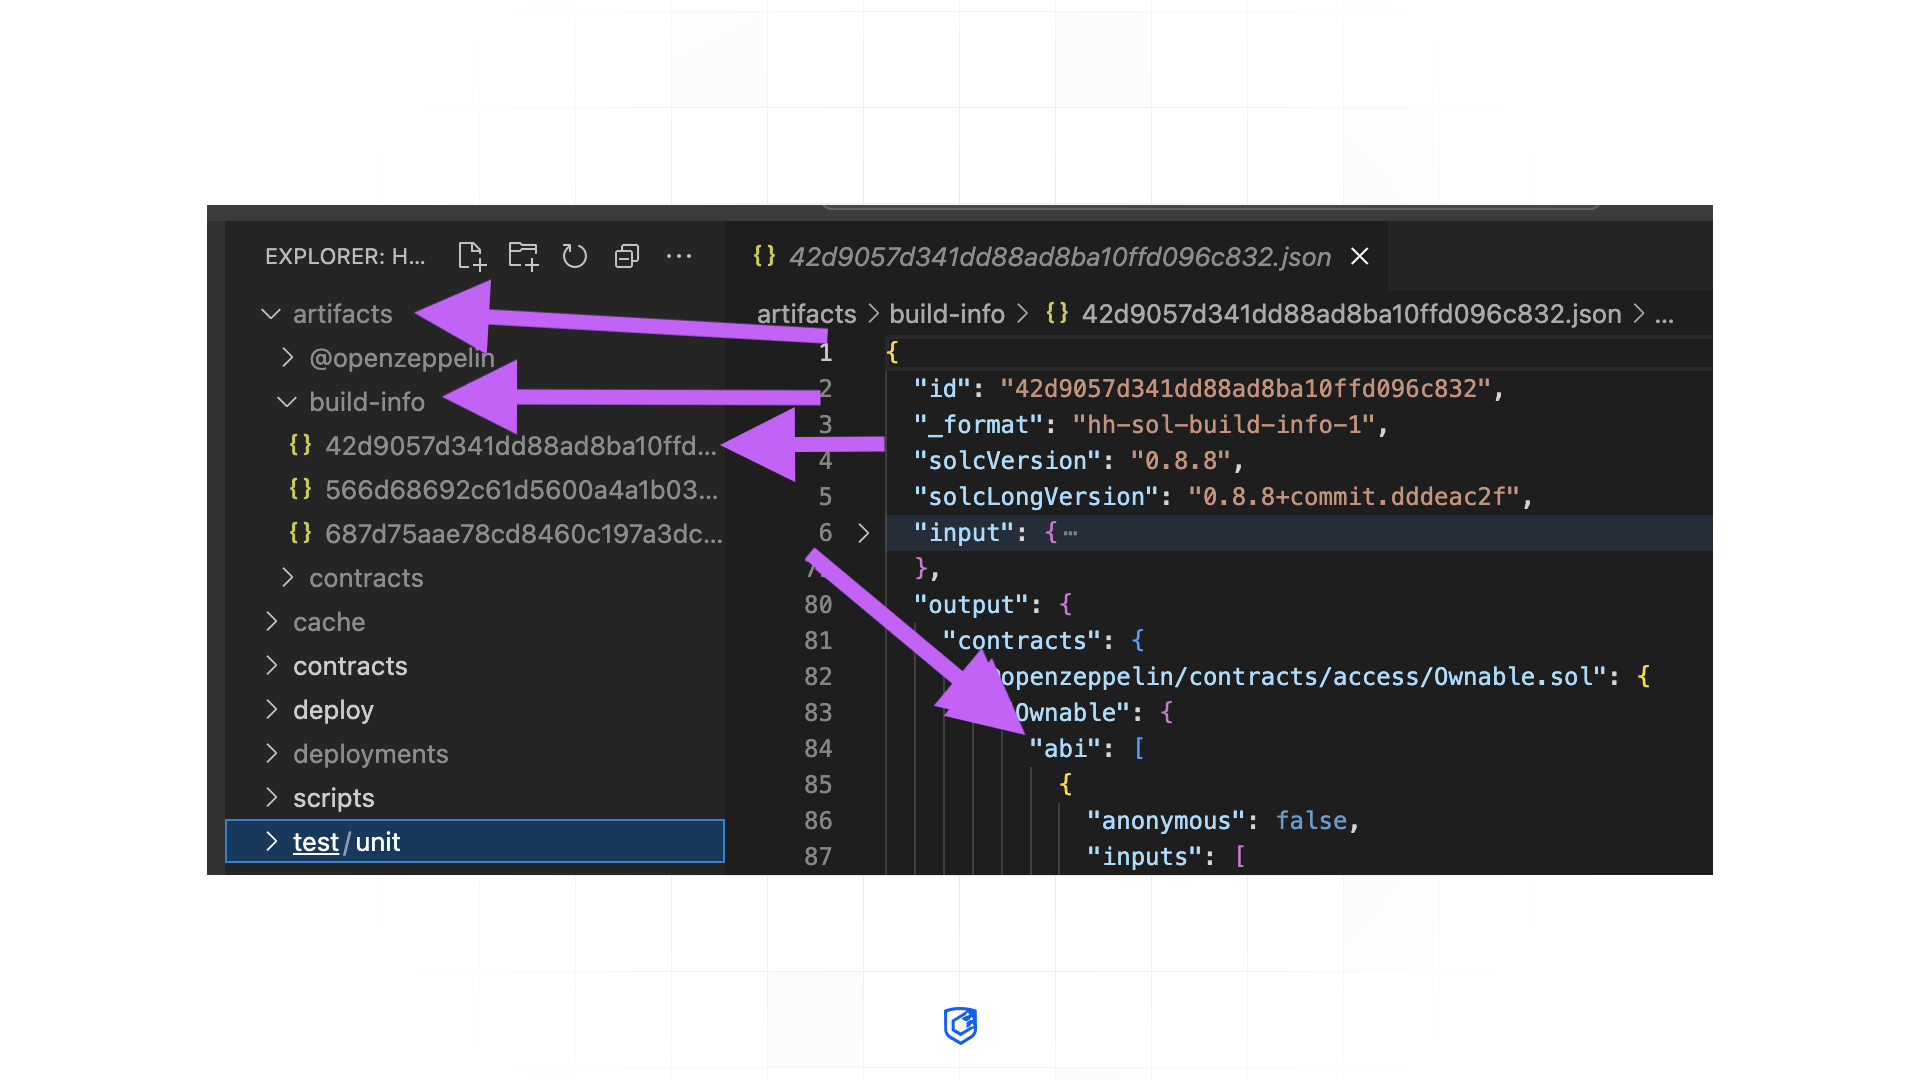1920x1080 pixels.
Task: Click the New Folder icon in Explorer
Action: (x=523, y=256)
